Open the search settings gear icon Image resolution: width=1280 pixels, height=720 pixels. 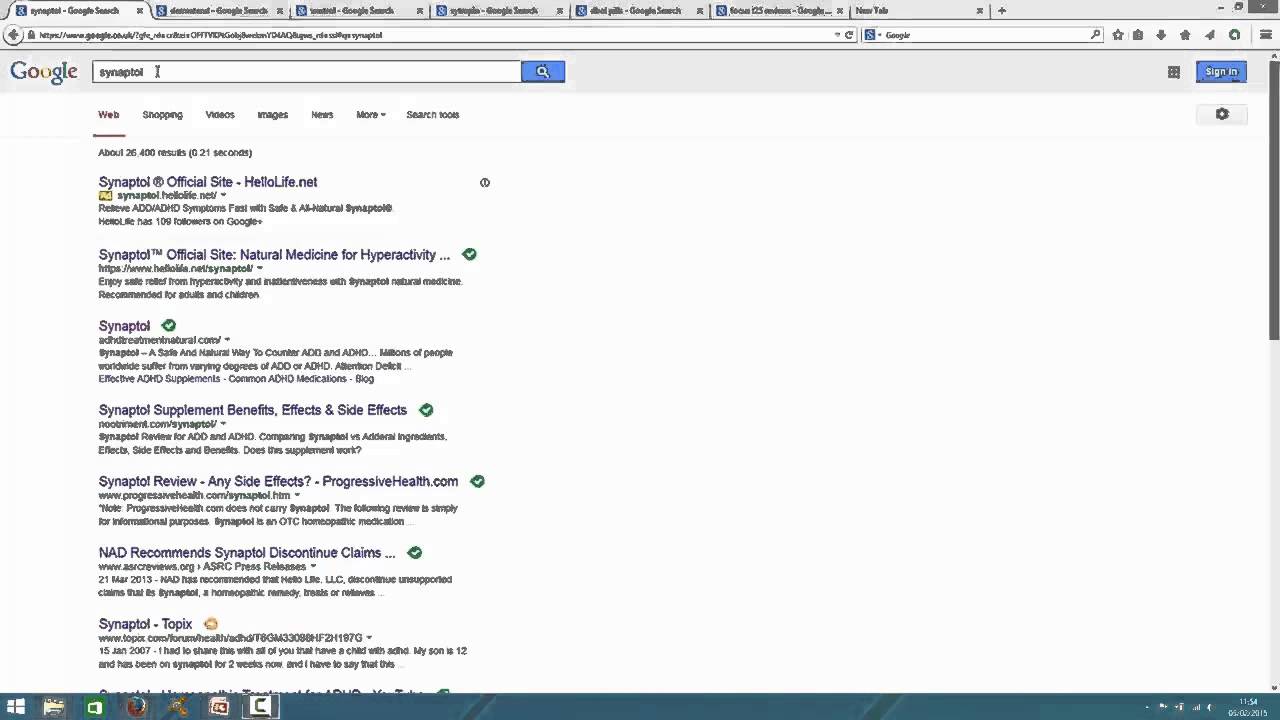pos(1222,114)
